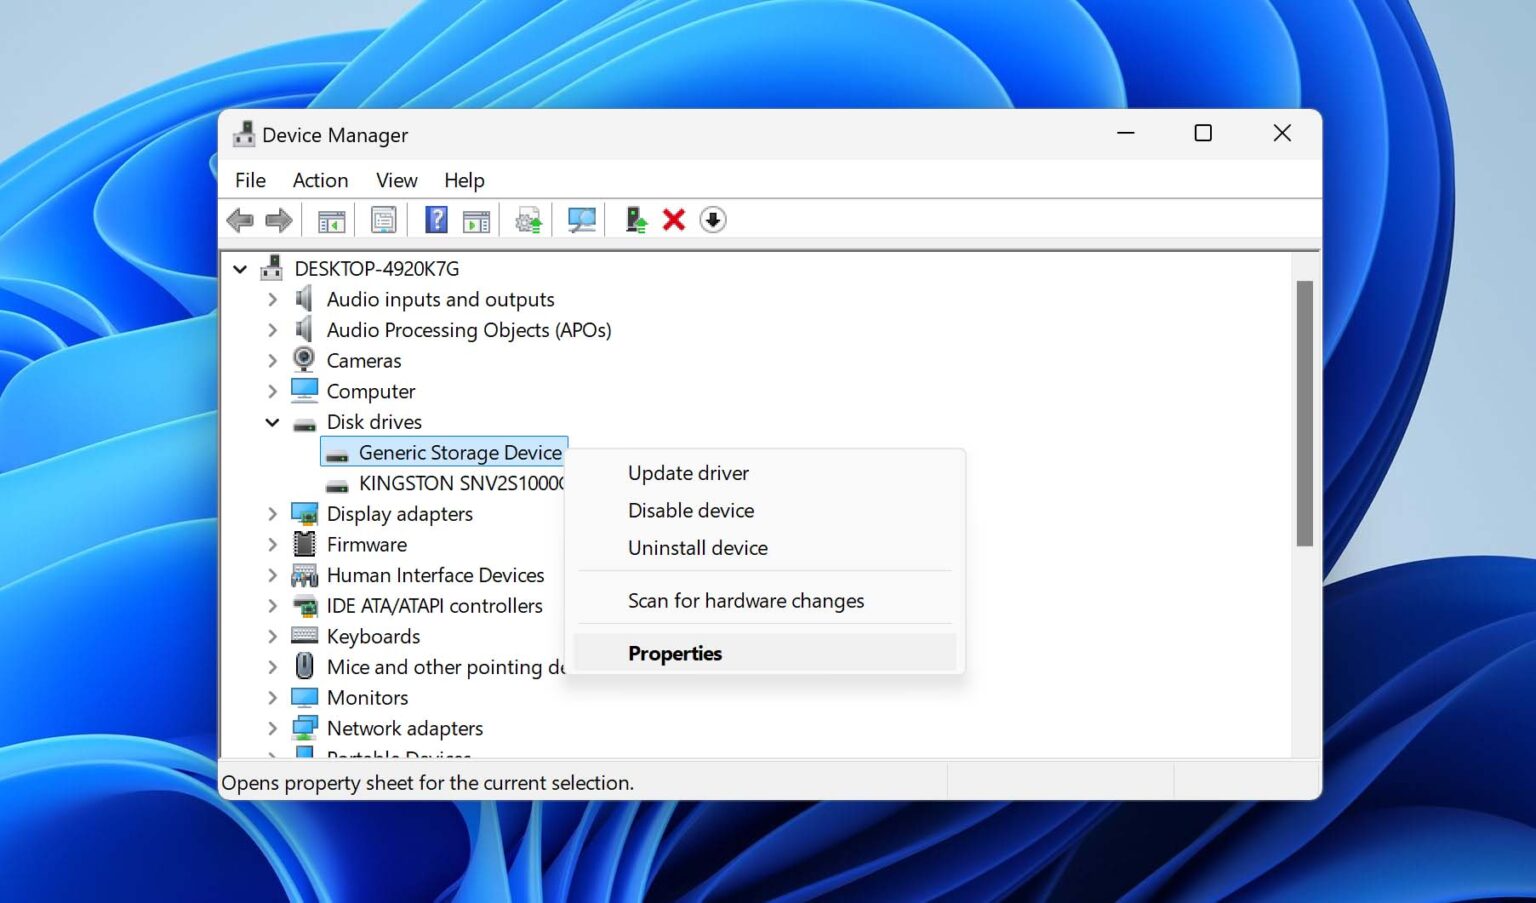The width and height of the screenshot is (1536, 903).
Task: Open the View menu
Action: tap(396, 180)
